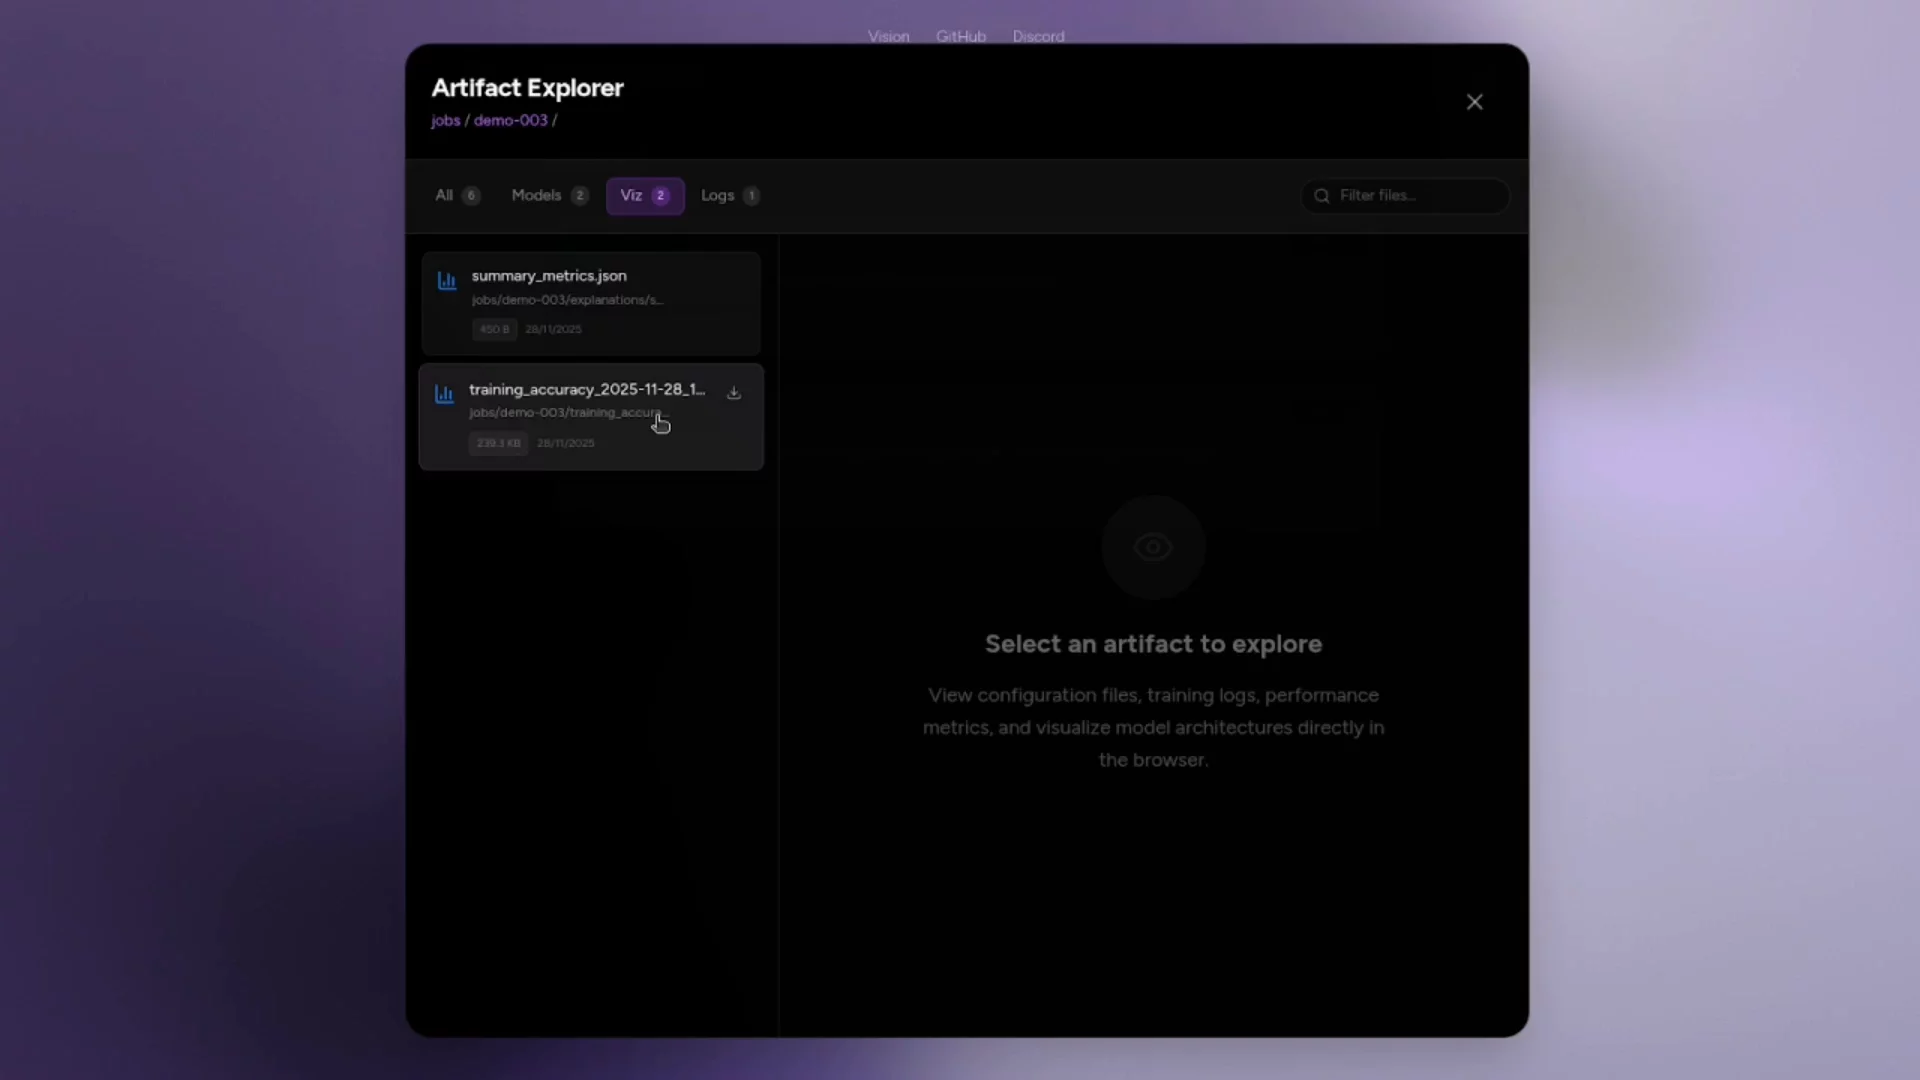Click the chart icon beside training_accuracy file
Screen dimensions: 1920x1080
pos(444,394)
